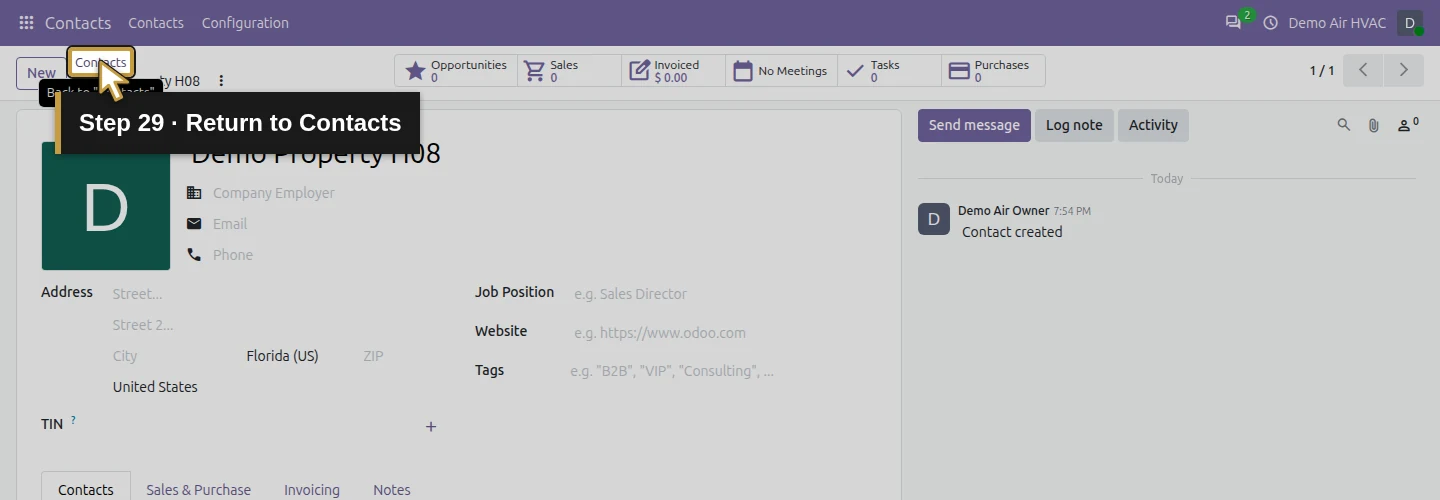Open the Opportunities stat button
The width and height of the screenshot is (1440, 500).
coord(456,71)
